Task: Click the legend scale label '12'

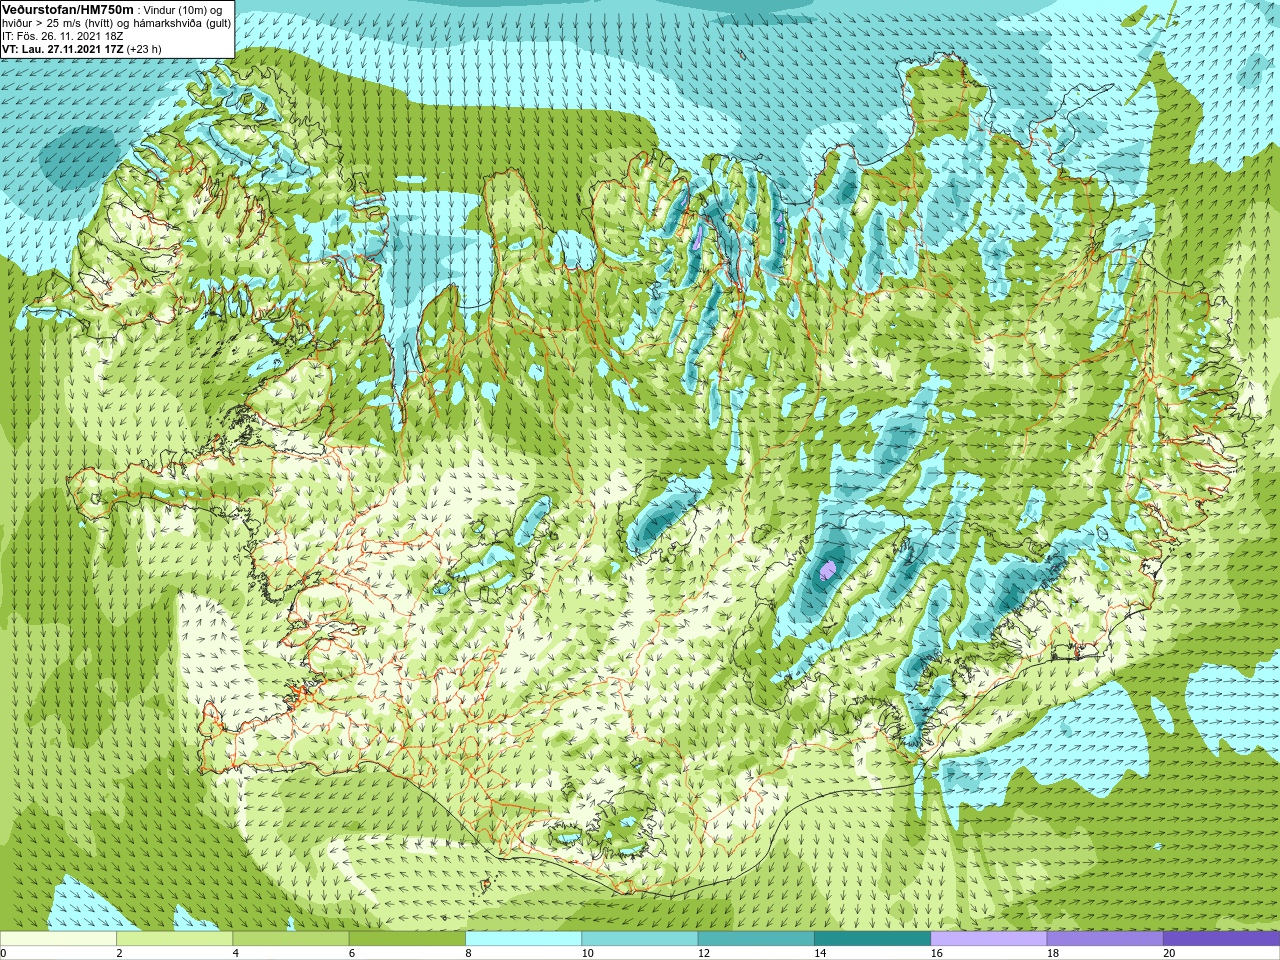Action: [x=704, y=953]
